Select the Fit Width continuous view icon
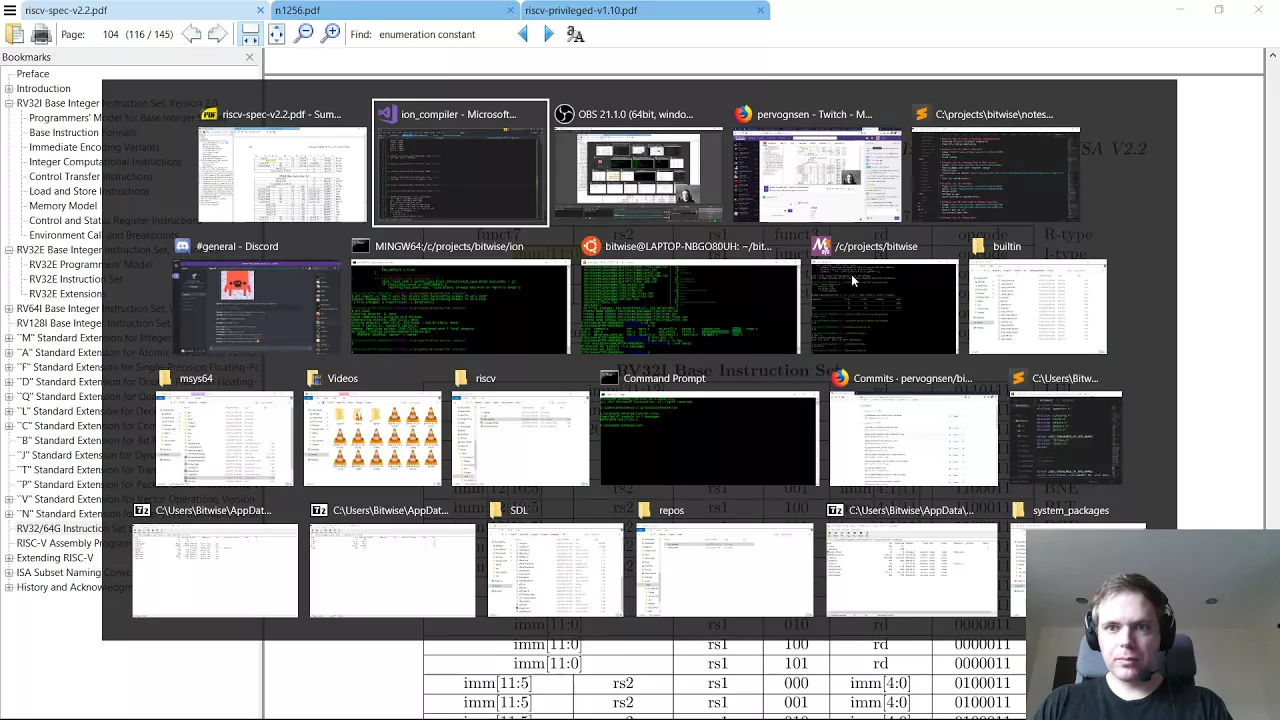The width and height of the screenshot is (1280, 720). pos(250,34)
